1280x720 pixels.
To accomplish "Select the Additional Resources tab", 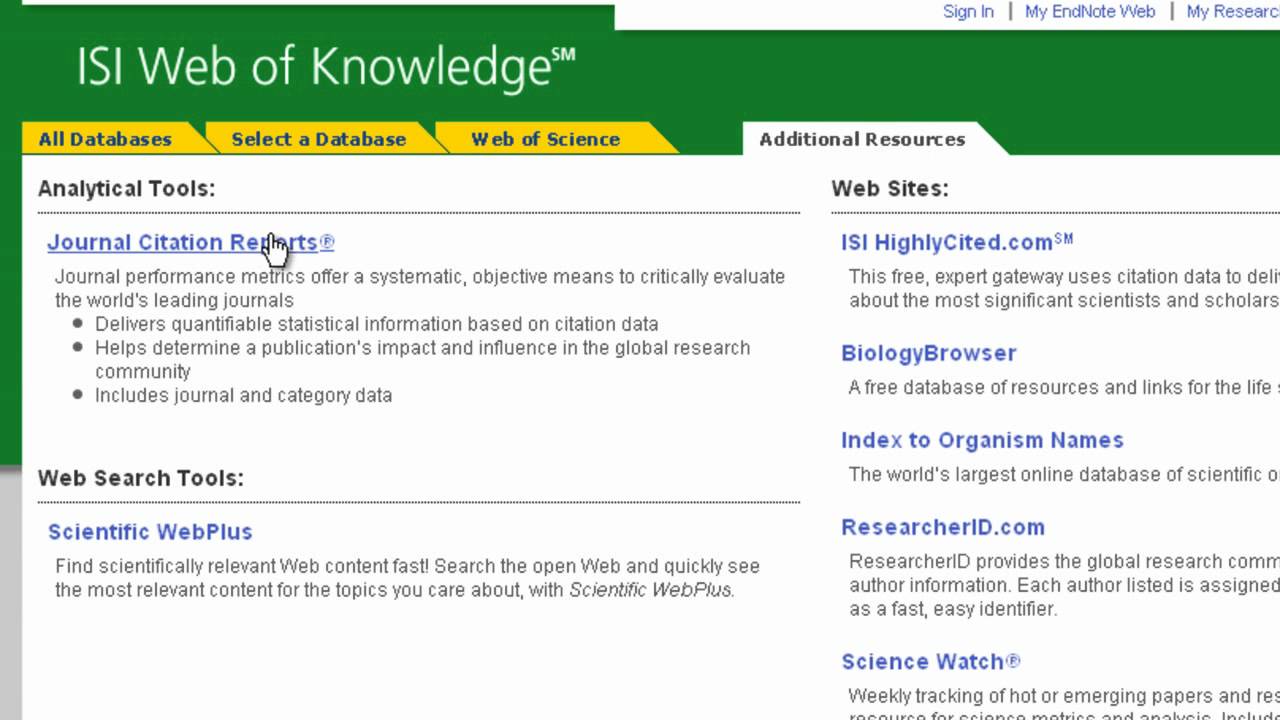I will point(861,140).
